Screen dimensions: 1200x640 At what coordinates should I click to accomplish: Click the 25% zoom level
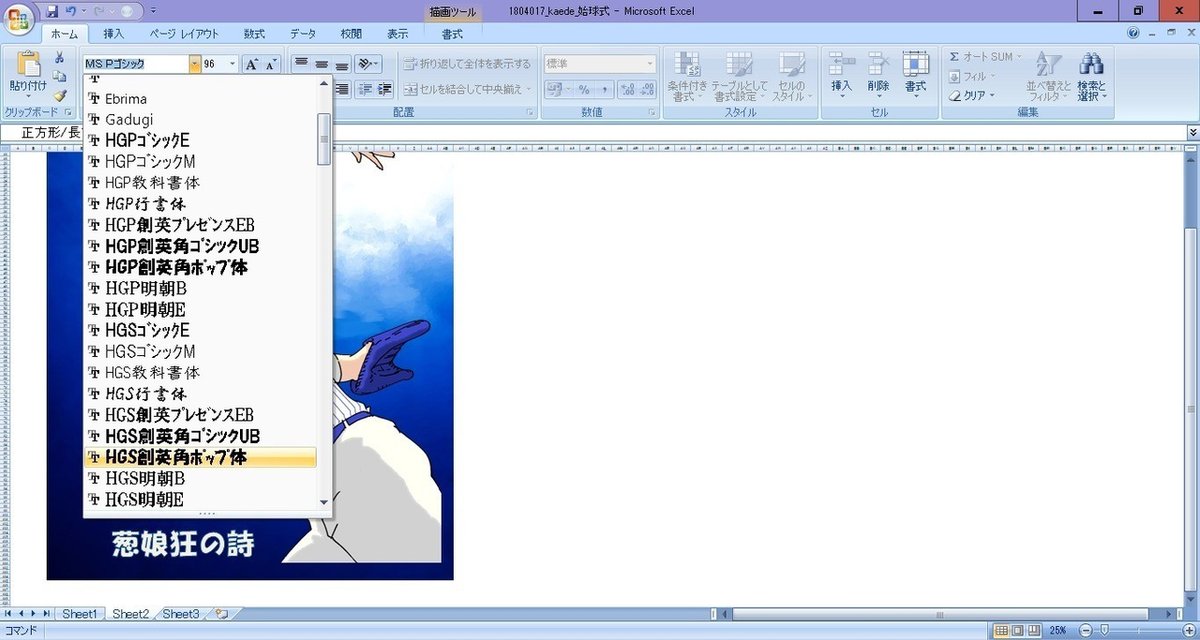tap(1057, 630)
